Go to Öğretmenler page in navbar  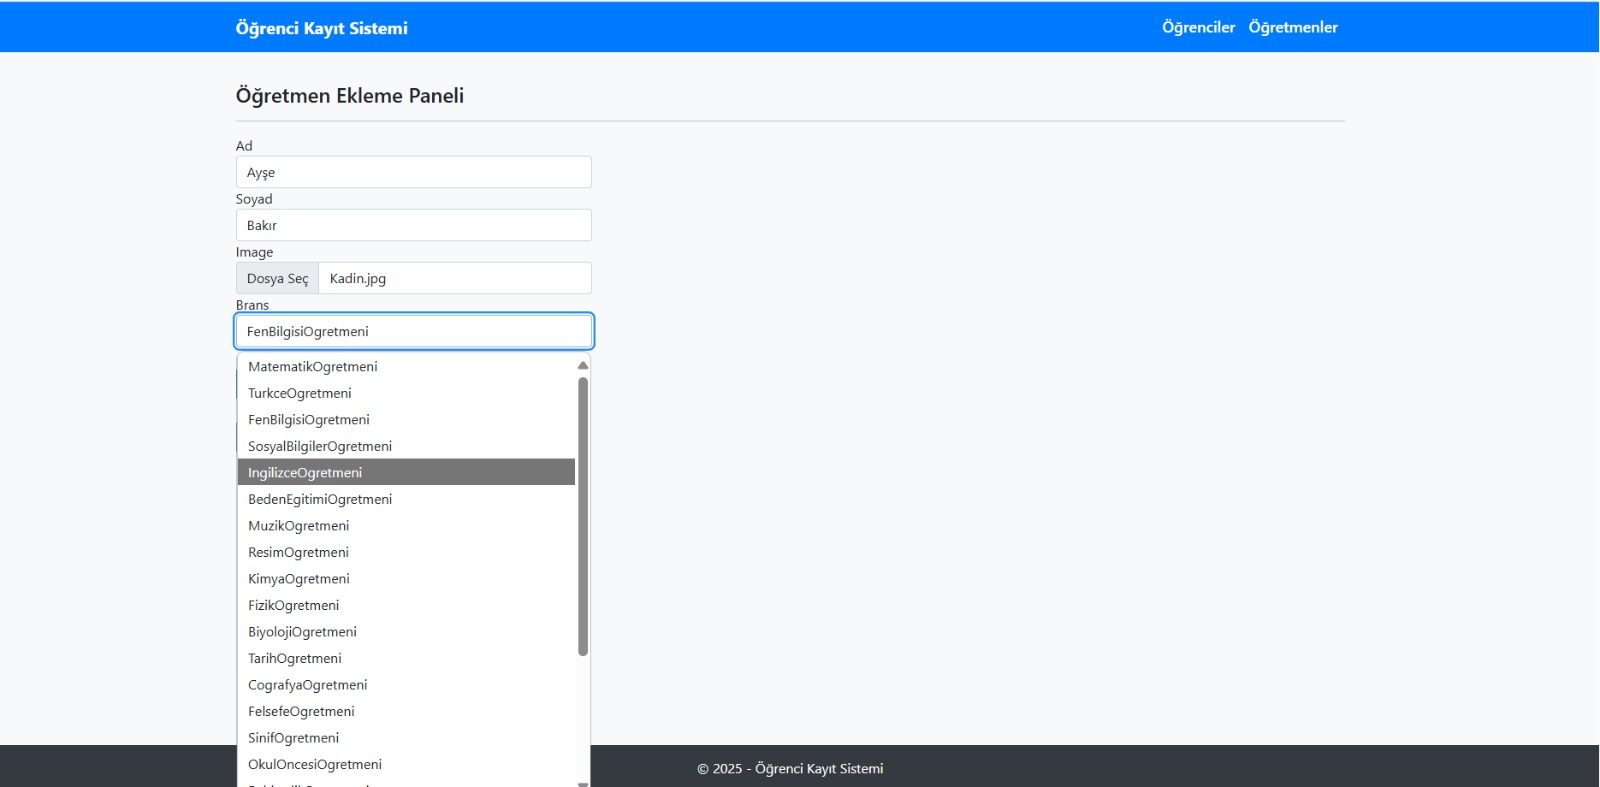coord(1292,28)
